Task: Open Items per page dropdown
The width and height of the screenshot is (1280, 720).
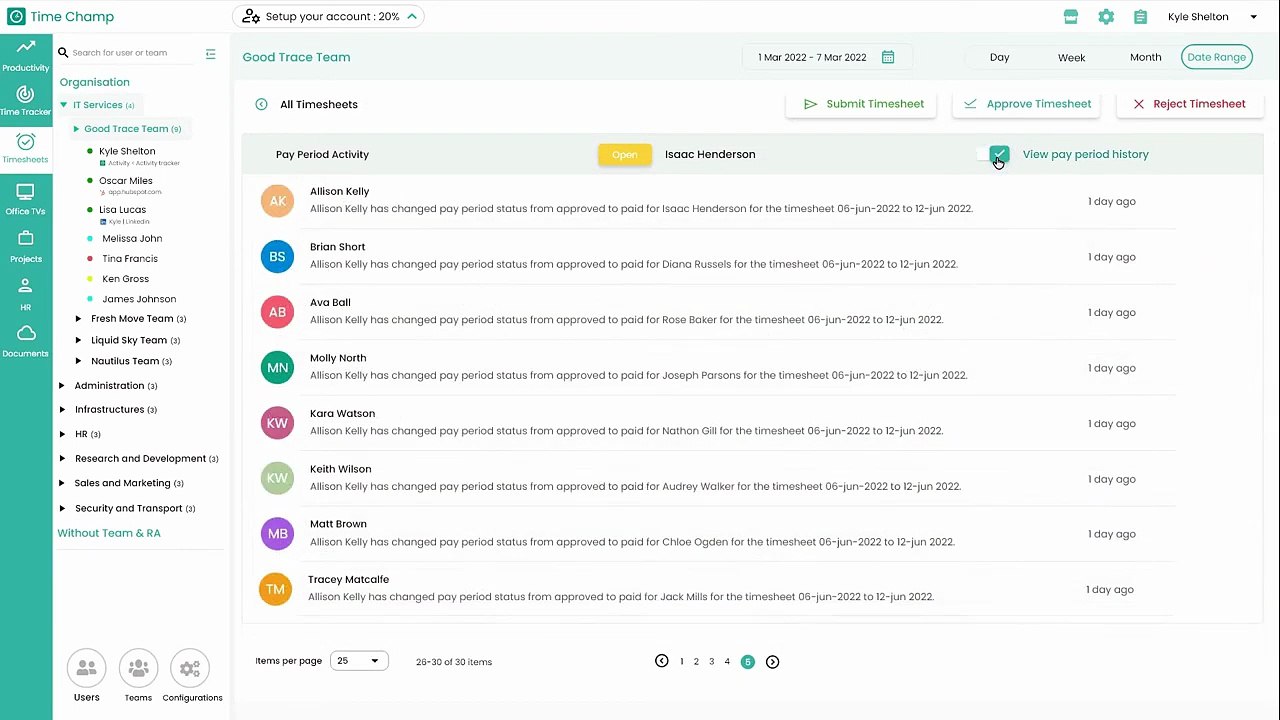Action: [359, 661]
